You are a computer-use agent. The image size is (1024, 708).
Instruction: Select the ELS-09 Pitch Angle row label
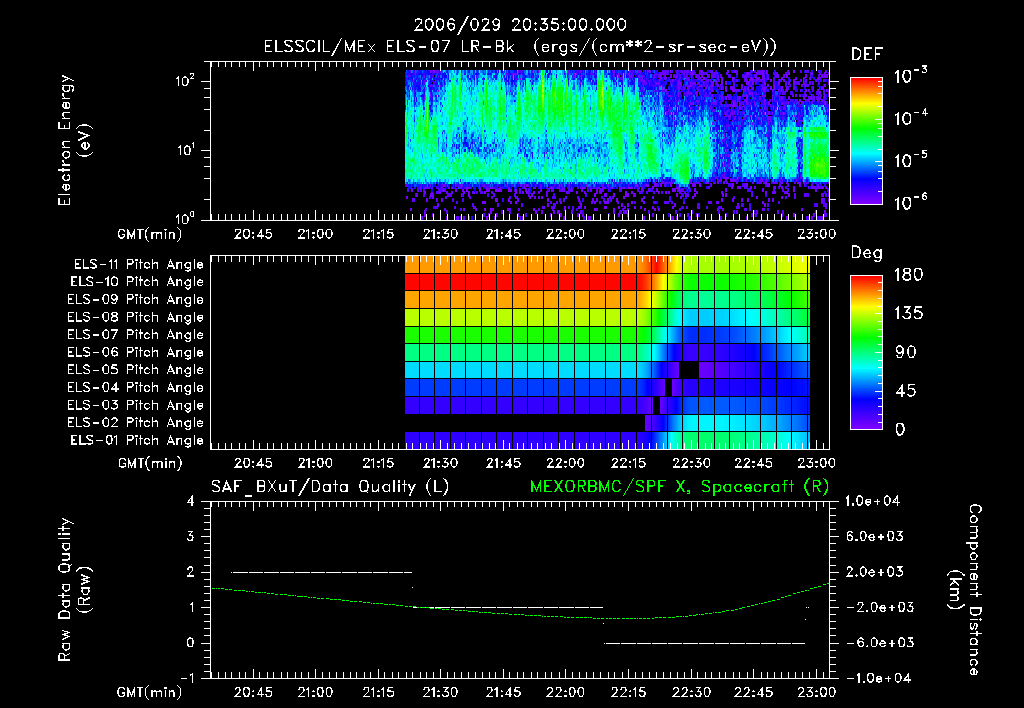[x=136, y=300]
